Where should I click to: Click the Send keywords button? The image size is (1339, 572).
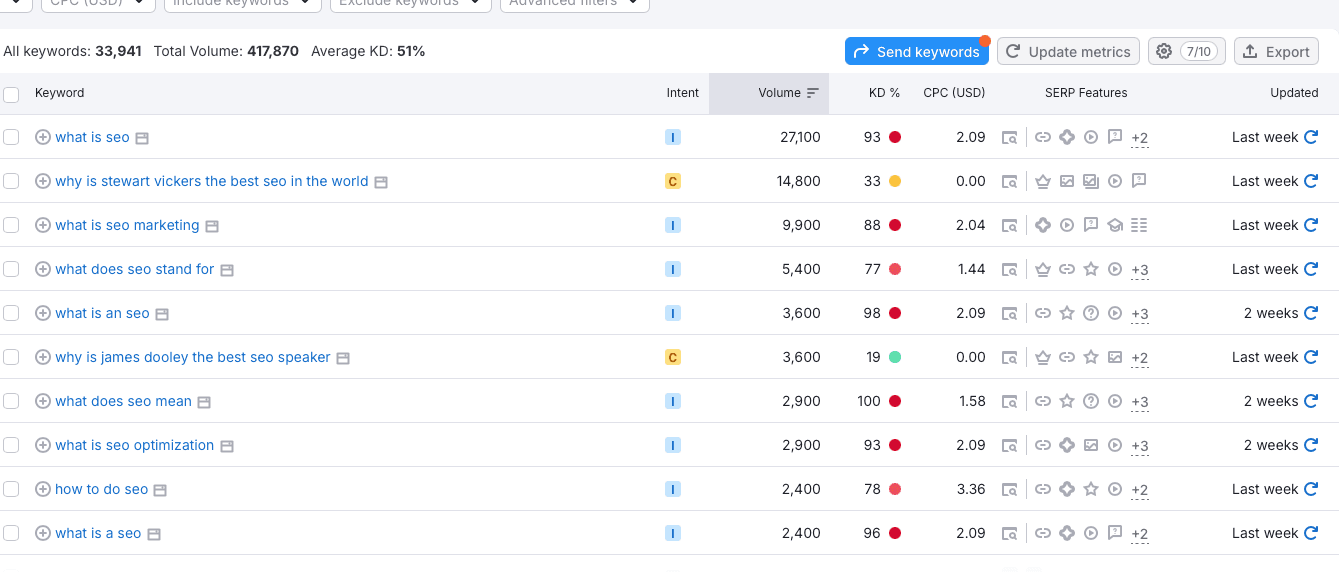[916, 52]
